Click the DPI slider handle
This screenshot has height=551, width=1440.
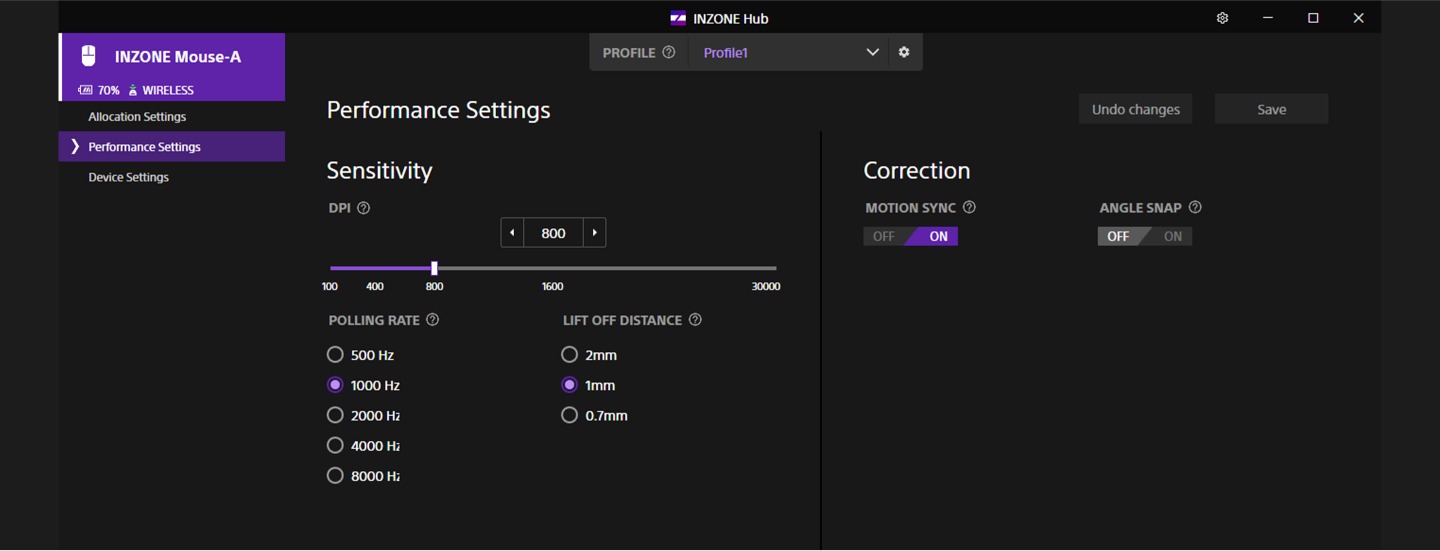[x=434, y=268]
